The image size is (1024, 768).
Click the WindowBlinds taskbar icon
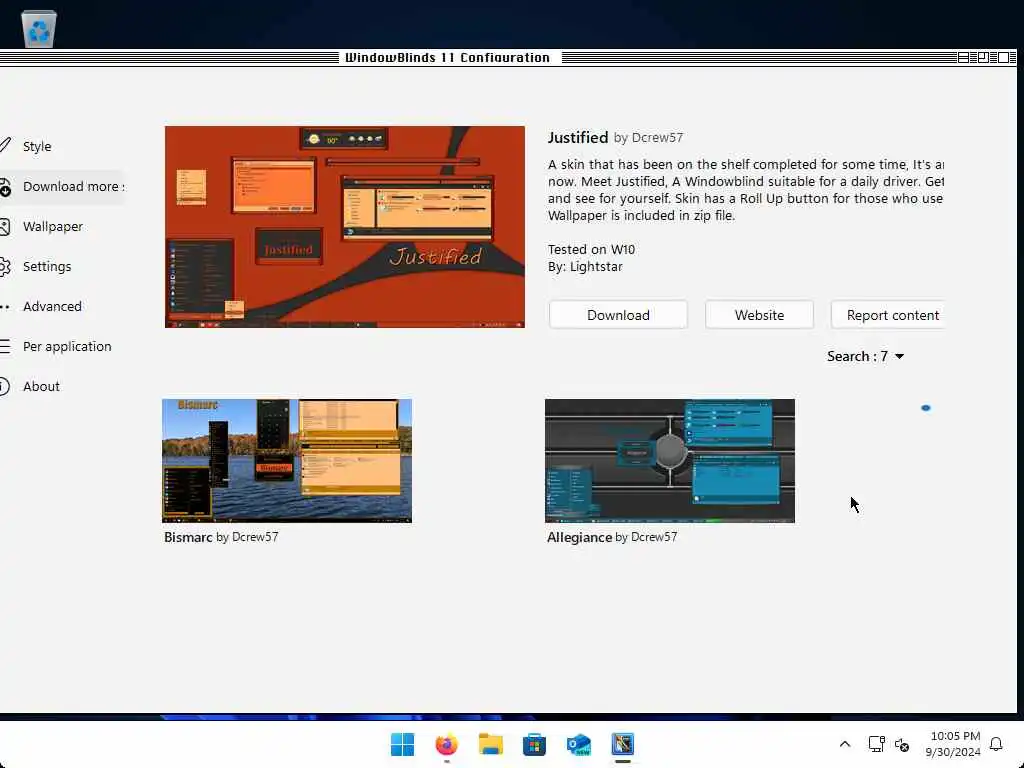pyautogui.click(x=623, y=744)
